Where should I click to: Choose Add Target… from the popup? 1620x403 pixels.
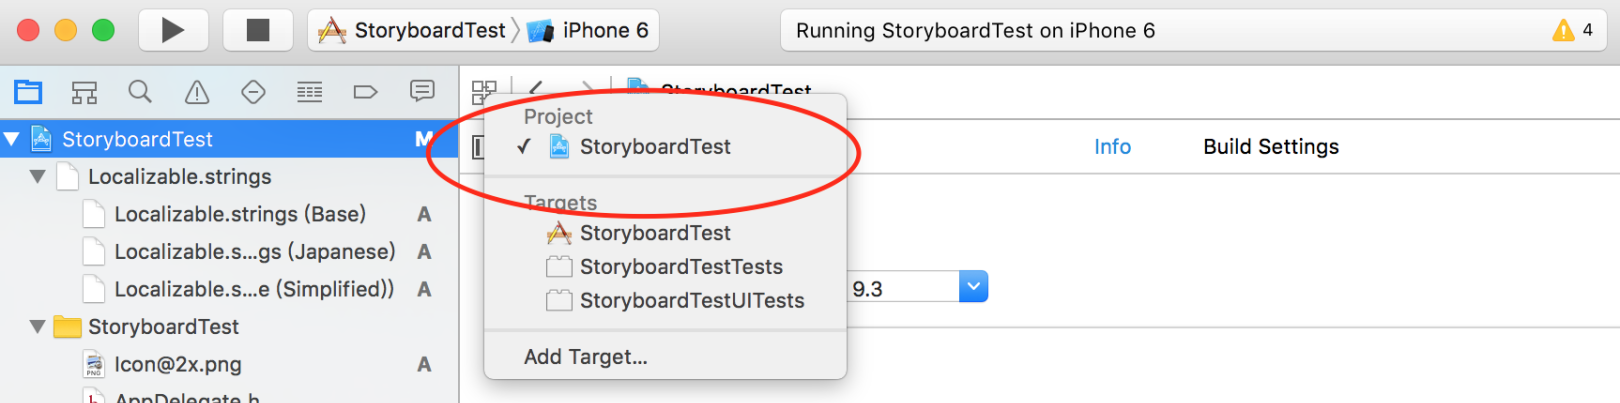(585, 357)
